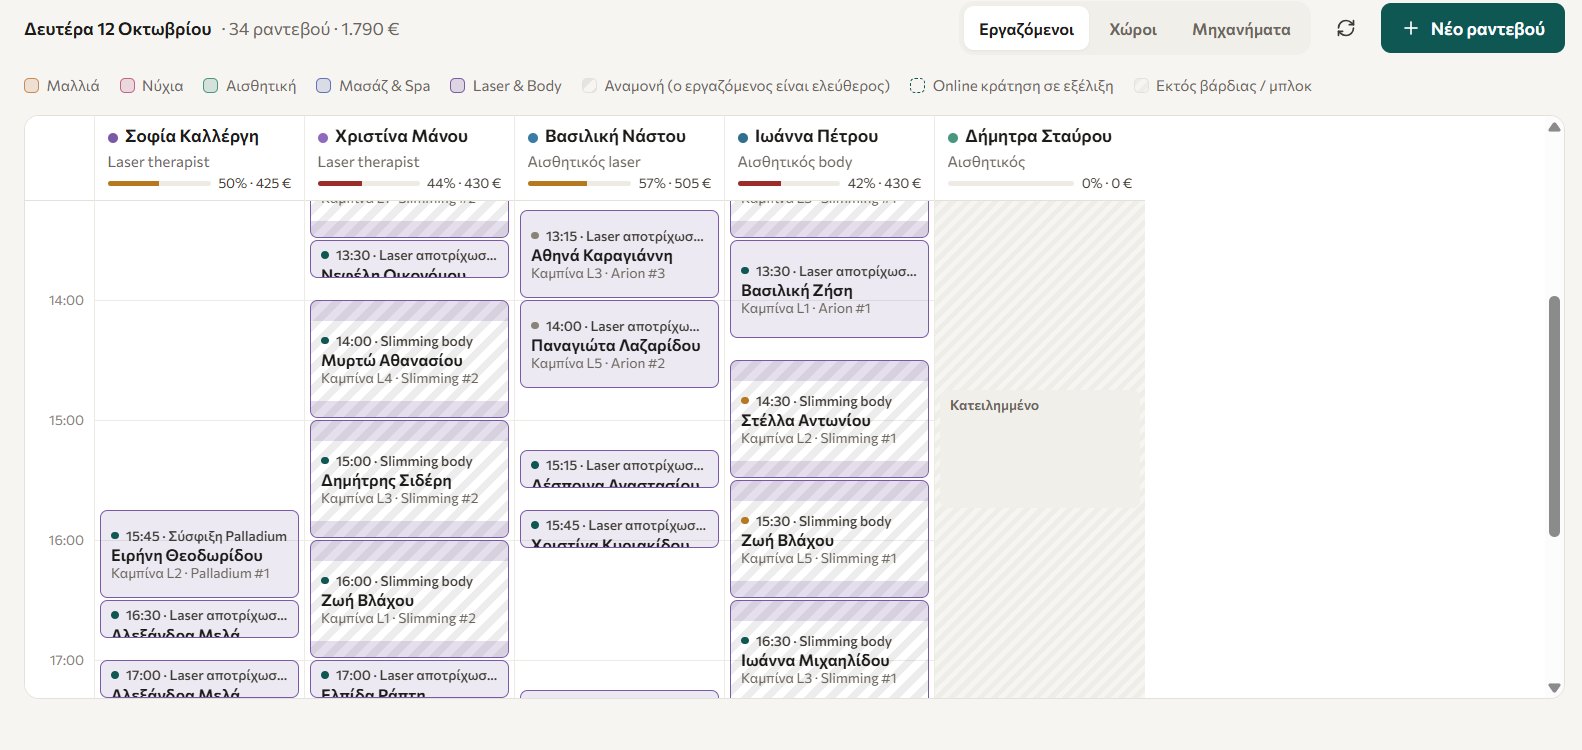Open Στέλλα Αντωνίου's 14:30 Slimming body appointment

pyautogui.click(x=830, y=419)
